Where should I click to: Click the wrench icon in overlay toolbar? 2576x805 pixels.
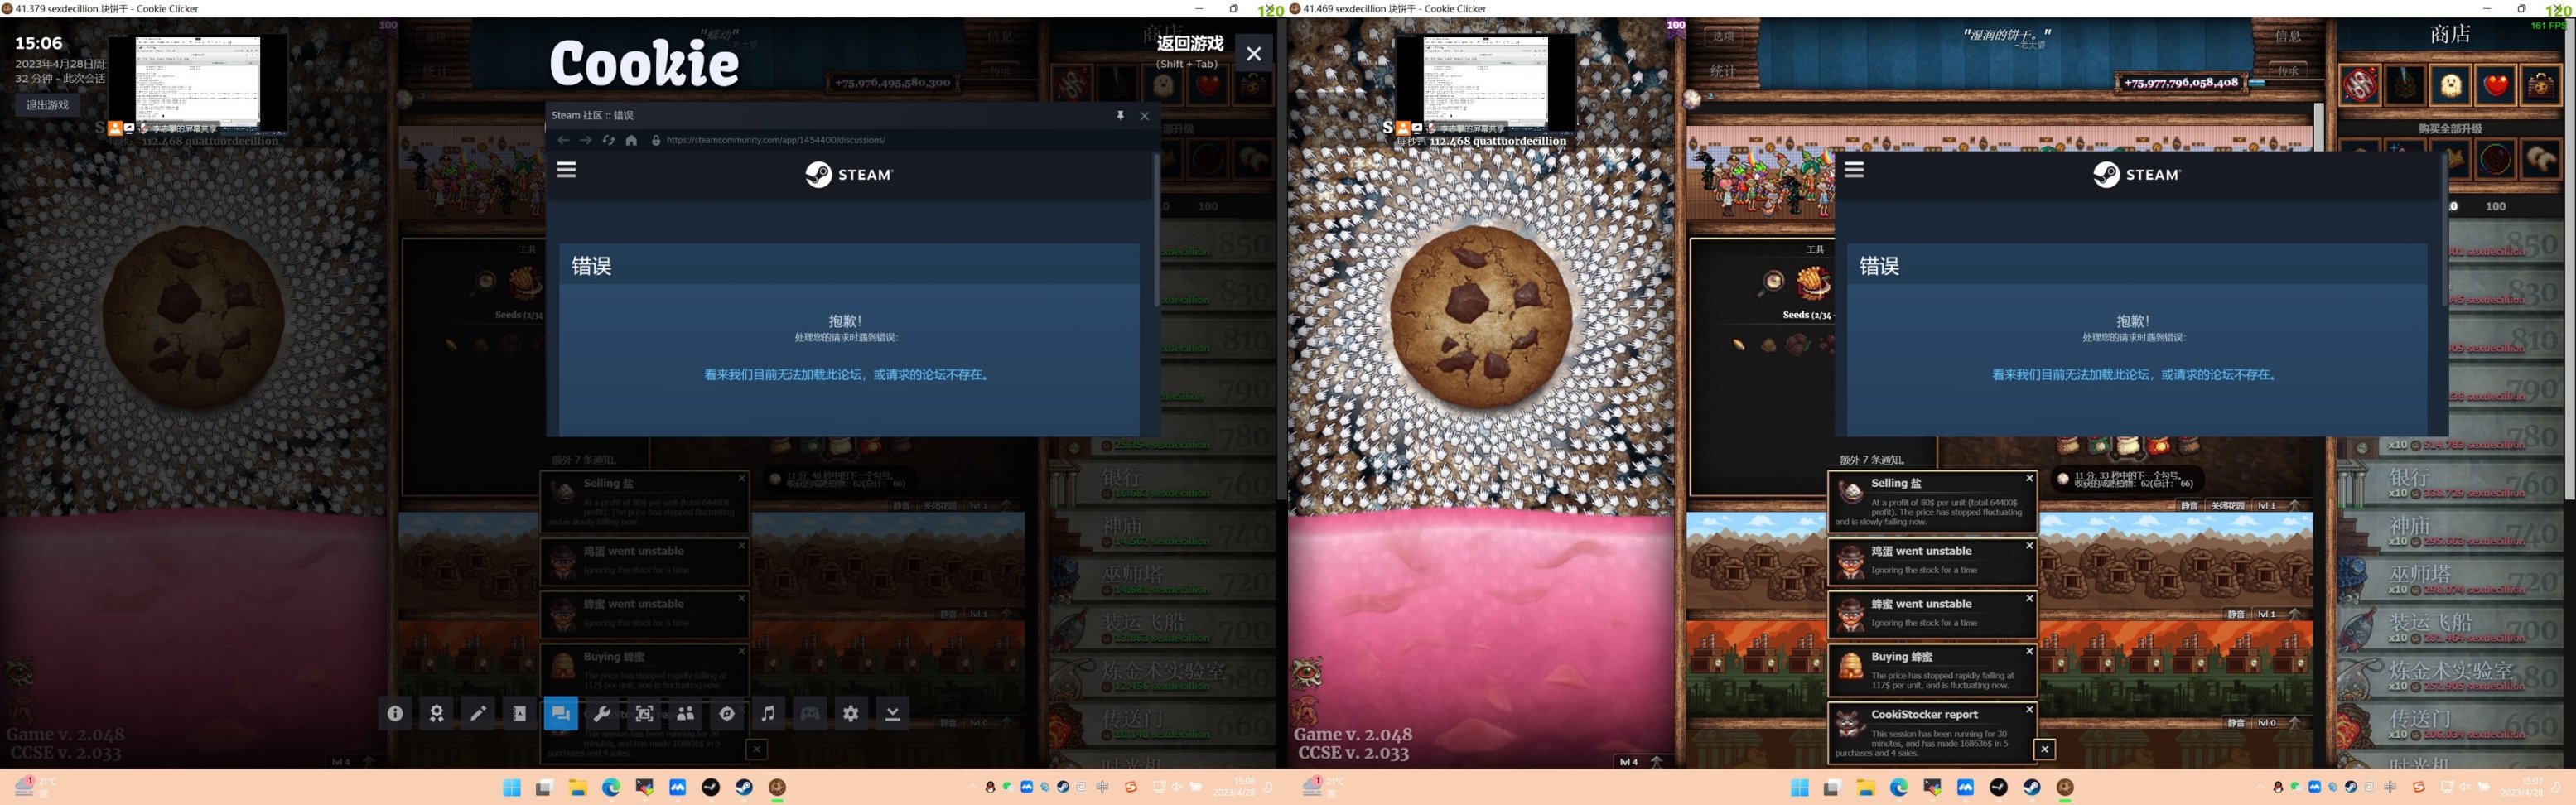pyautogui.click(x=602, y=713)
